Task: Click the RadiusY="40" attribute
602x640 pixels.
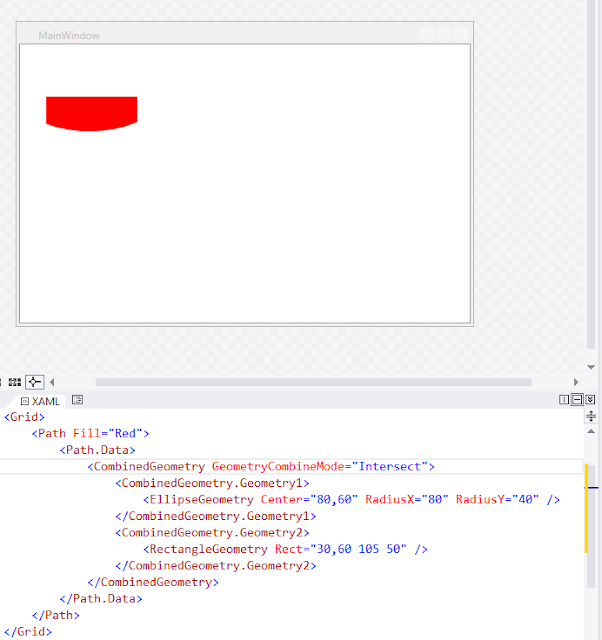Action: point(497,499)
